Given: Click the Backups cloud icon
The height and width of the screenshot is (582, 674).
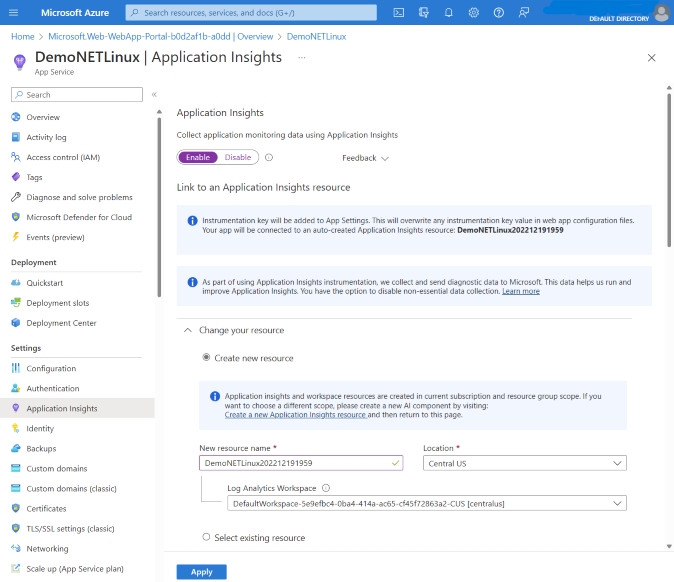Looking at the screenshot, I should (16, 448).
